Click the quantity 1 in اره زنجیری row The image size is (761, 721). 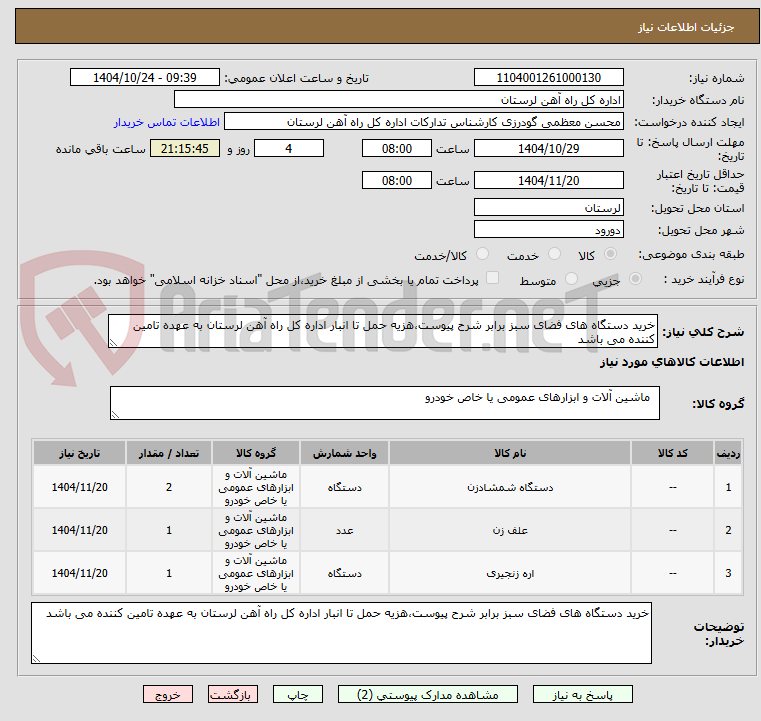[x=169, y=574]
